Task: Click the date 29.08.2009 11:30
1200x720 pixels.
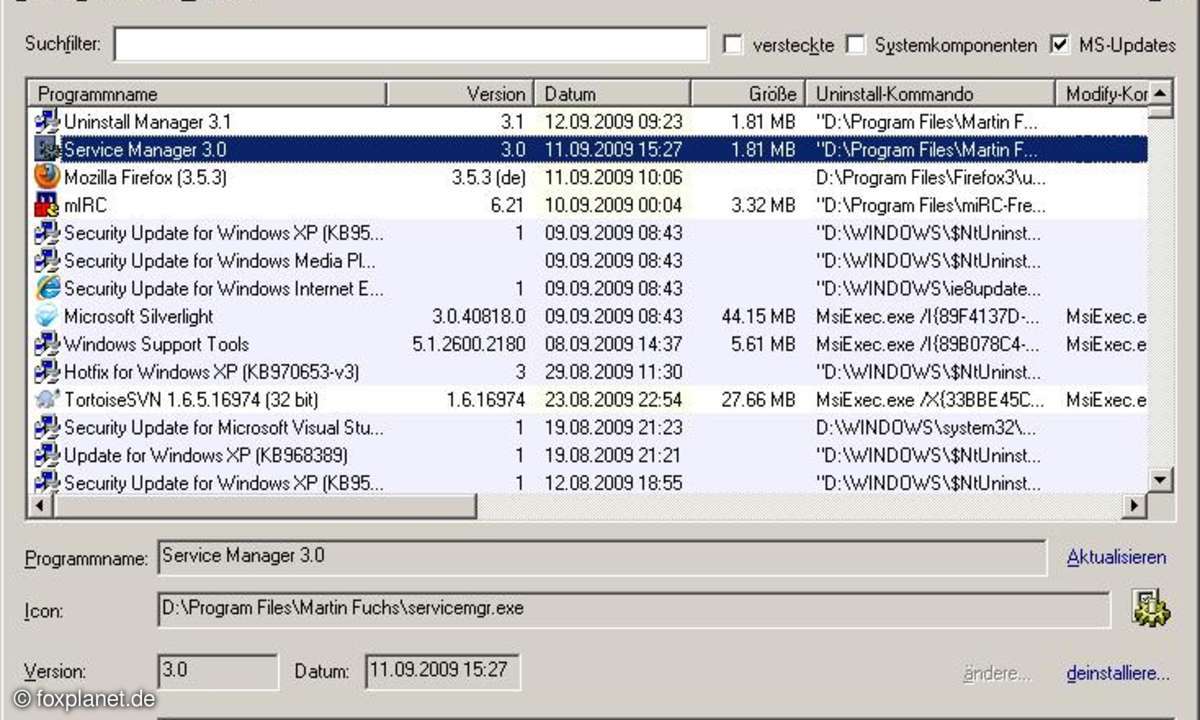Action: point(613,372)
